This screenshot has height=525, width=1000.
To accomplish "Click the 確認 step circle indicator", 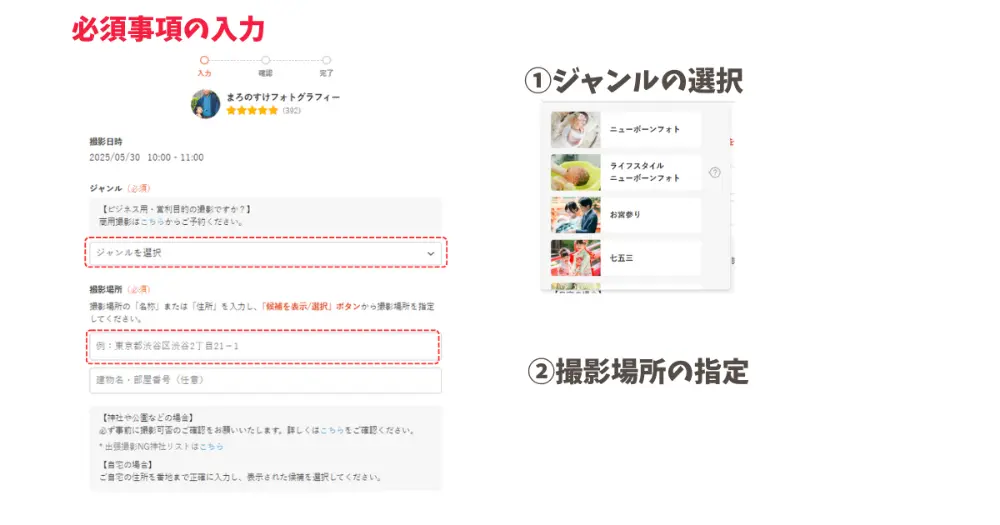I will click(x=265, y=60).
